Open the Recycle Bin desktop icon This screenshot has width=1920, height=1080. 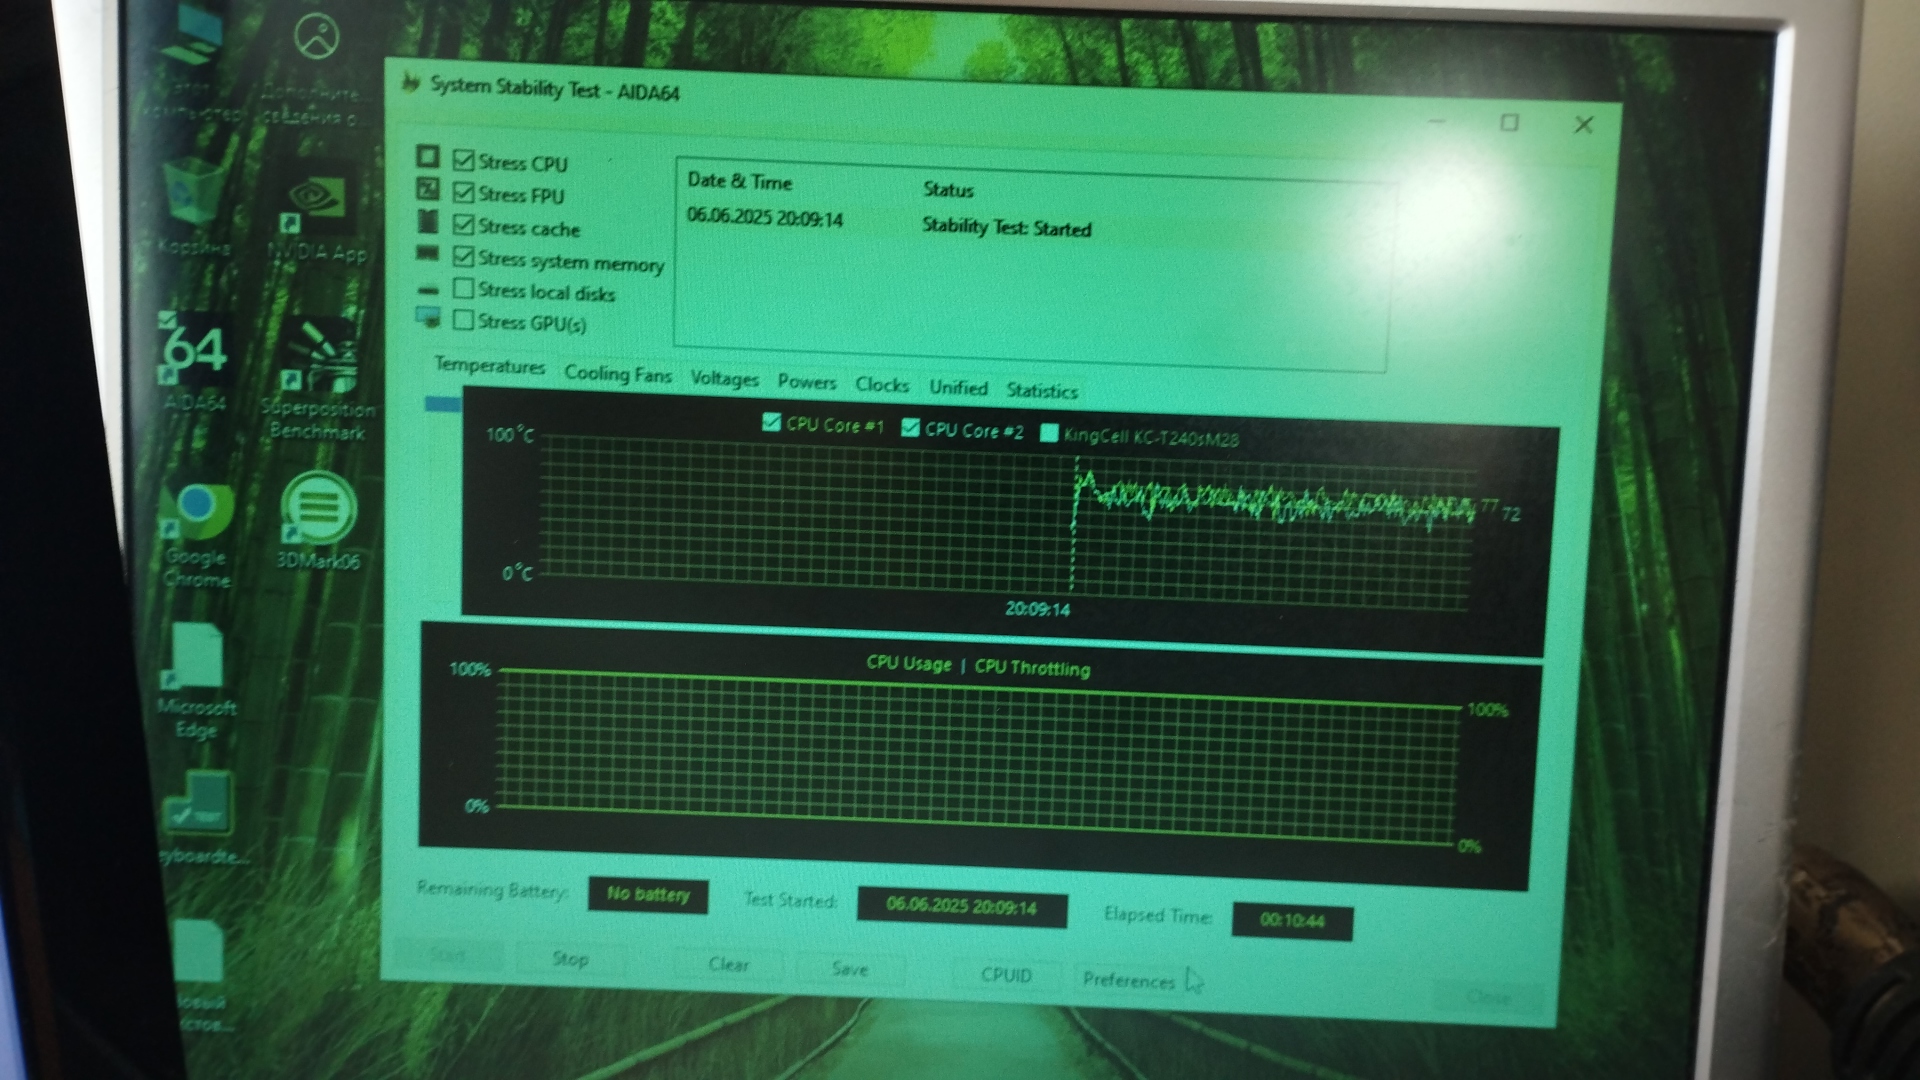(193, 197)
